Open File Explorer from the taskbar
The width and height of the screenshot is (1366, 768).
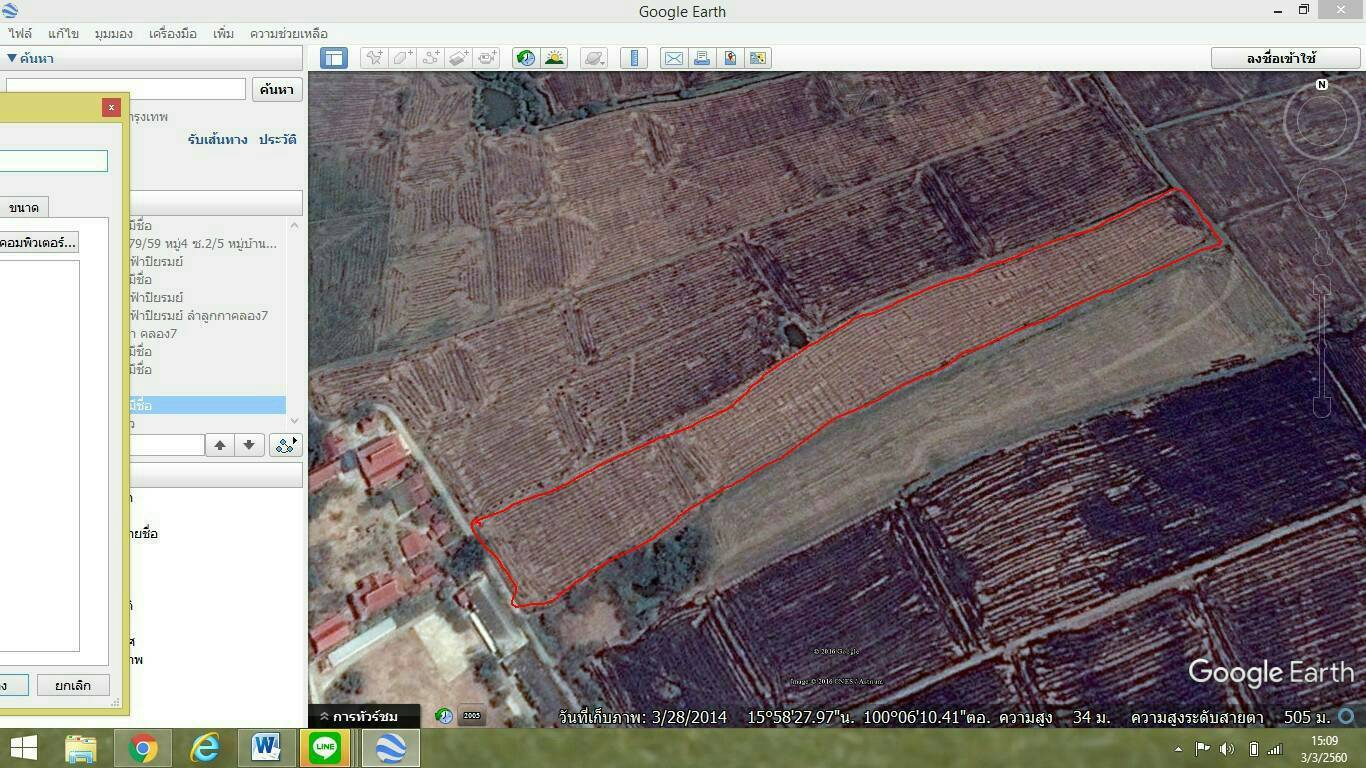coord(81,748)
